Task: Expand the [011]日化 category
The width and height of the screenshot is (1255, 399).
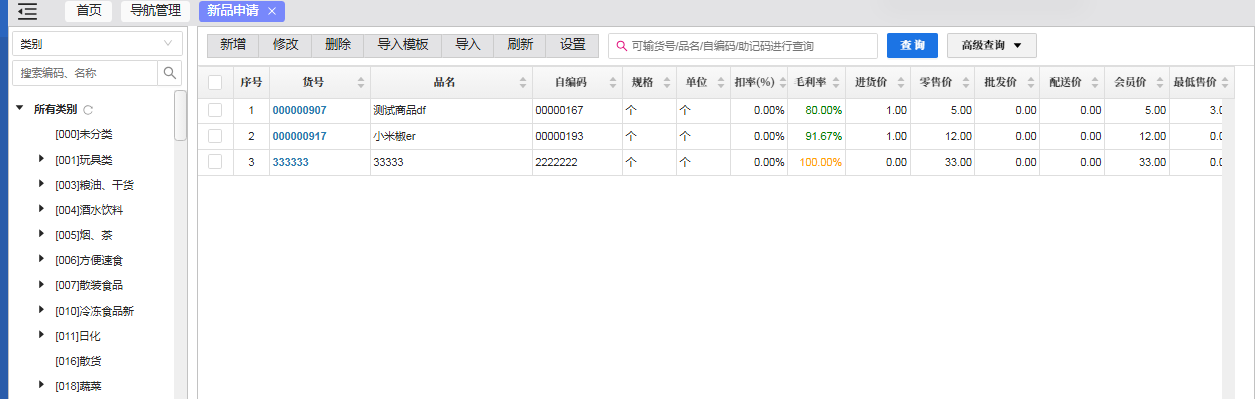Action: pyautogui.click(x=41, y=335)
